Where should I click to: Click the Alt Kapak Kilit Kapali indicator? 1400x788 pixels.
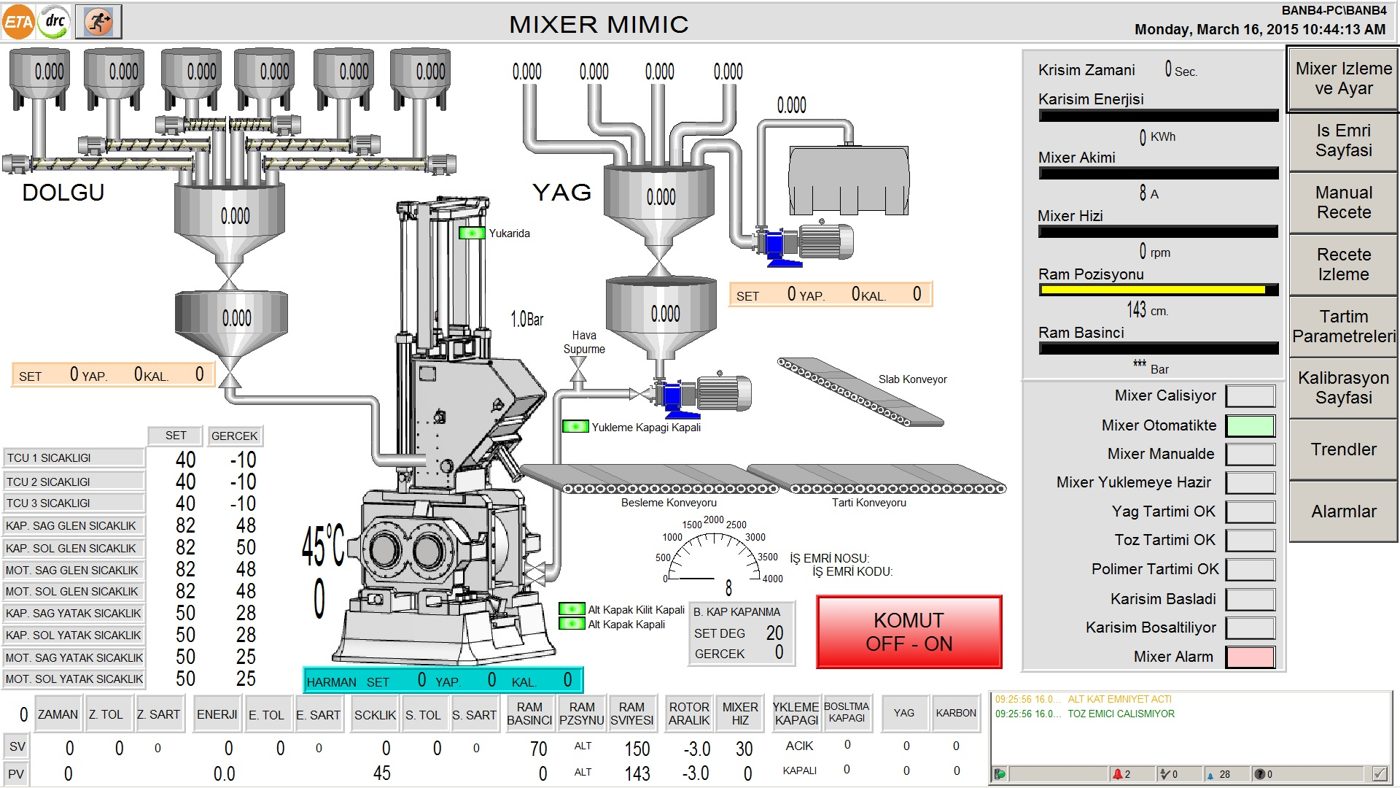coord(571,609)
